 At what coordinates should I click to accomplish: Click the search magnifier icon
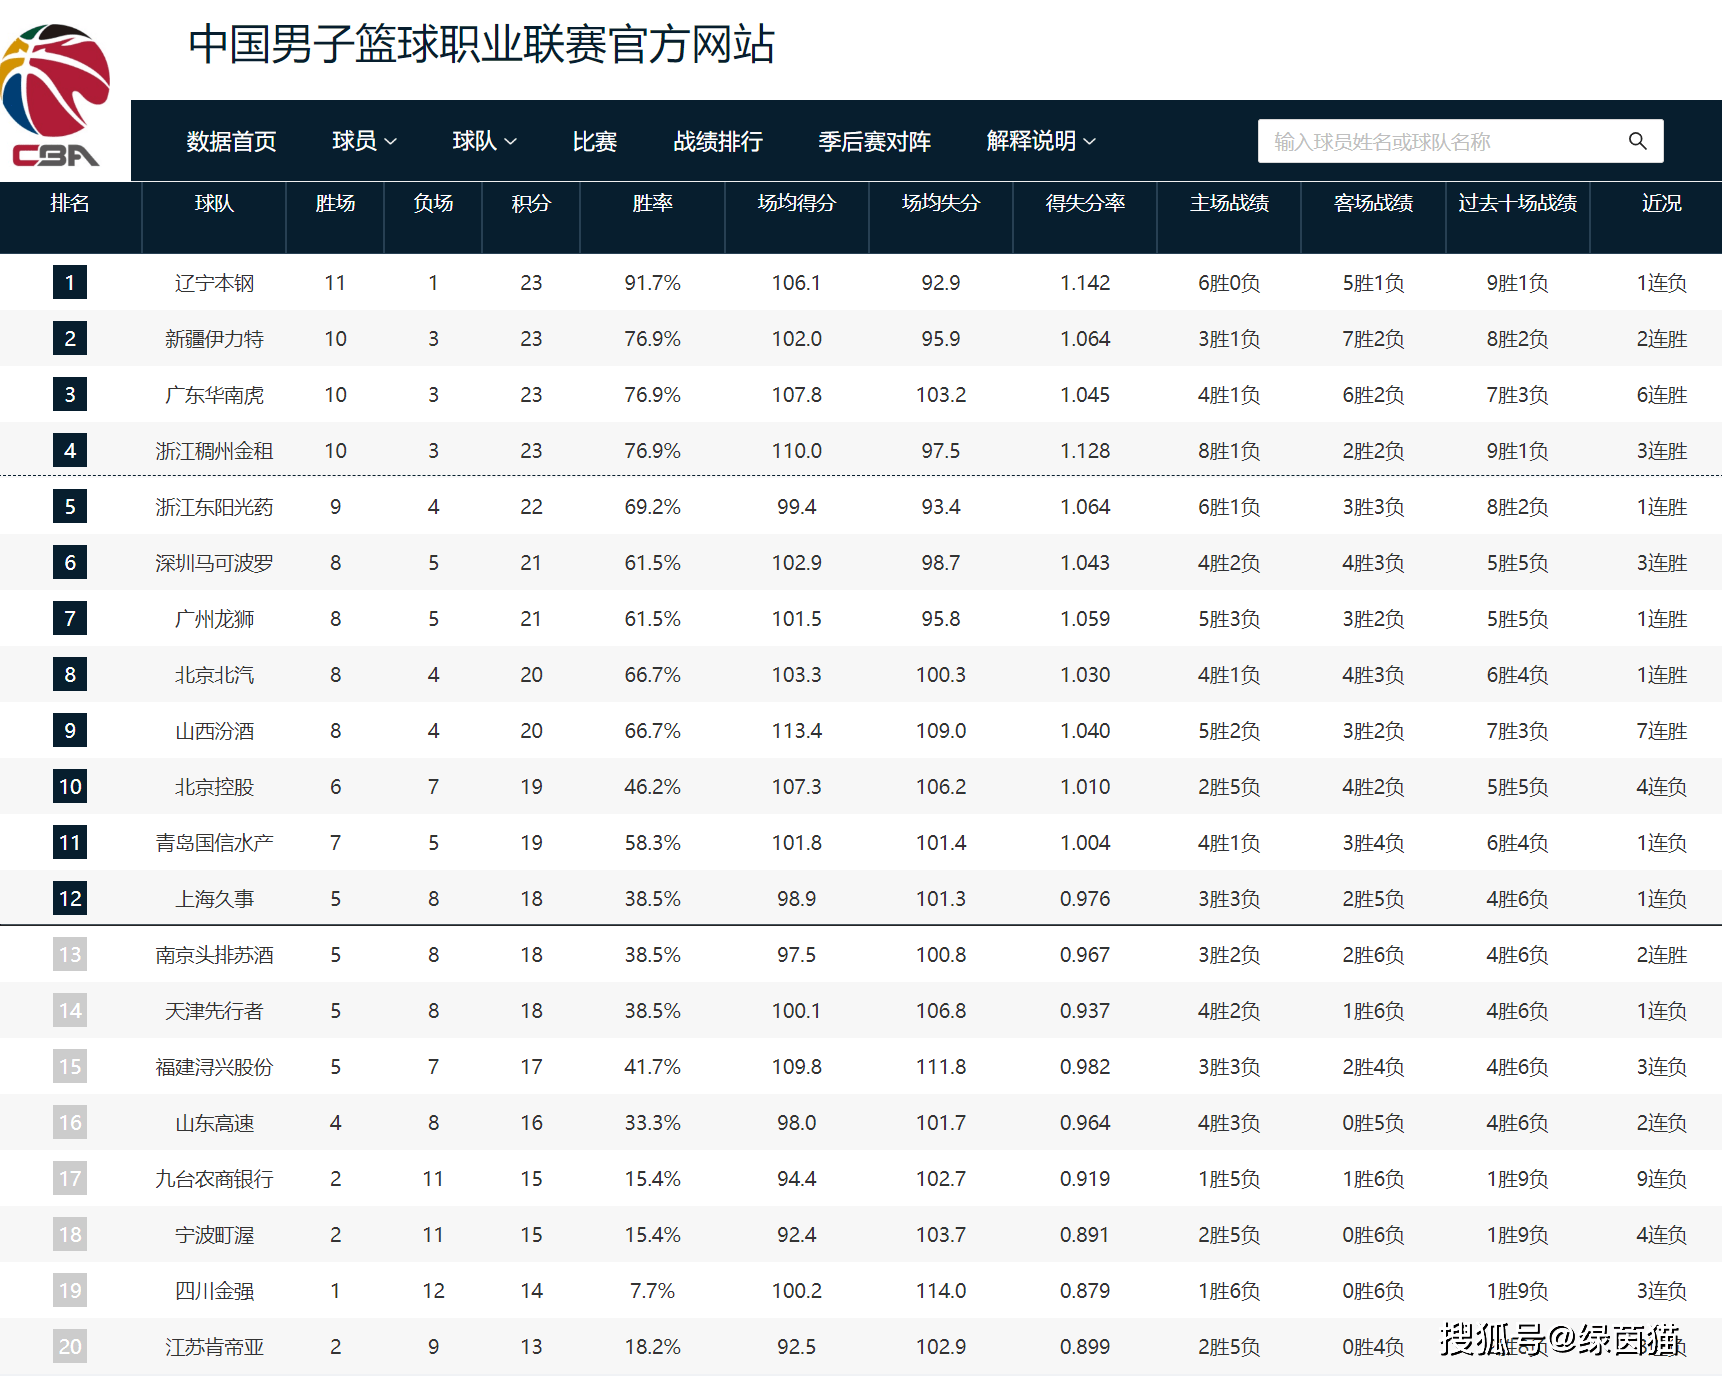pyautogui.click(x=1637, y=141)
